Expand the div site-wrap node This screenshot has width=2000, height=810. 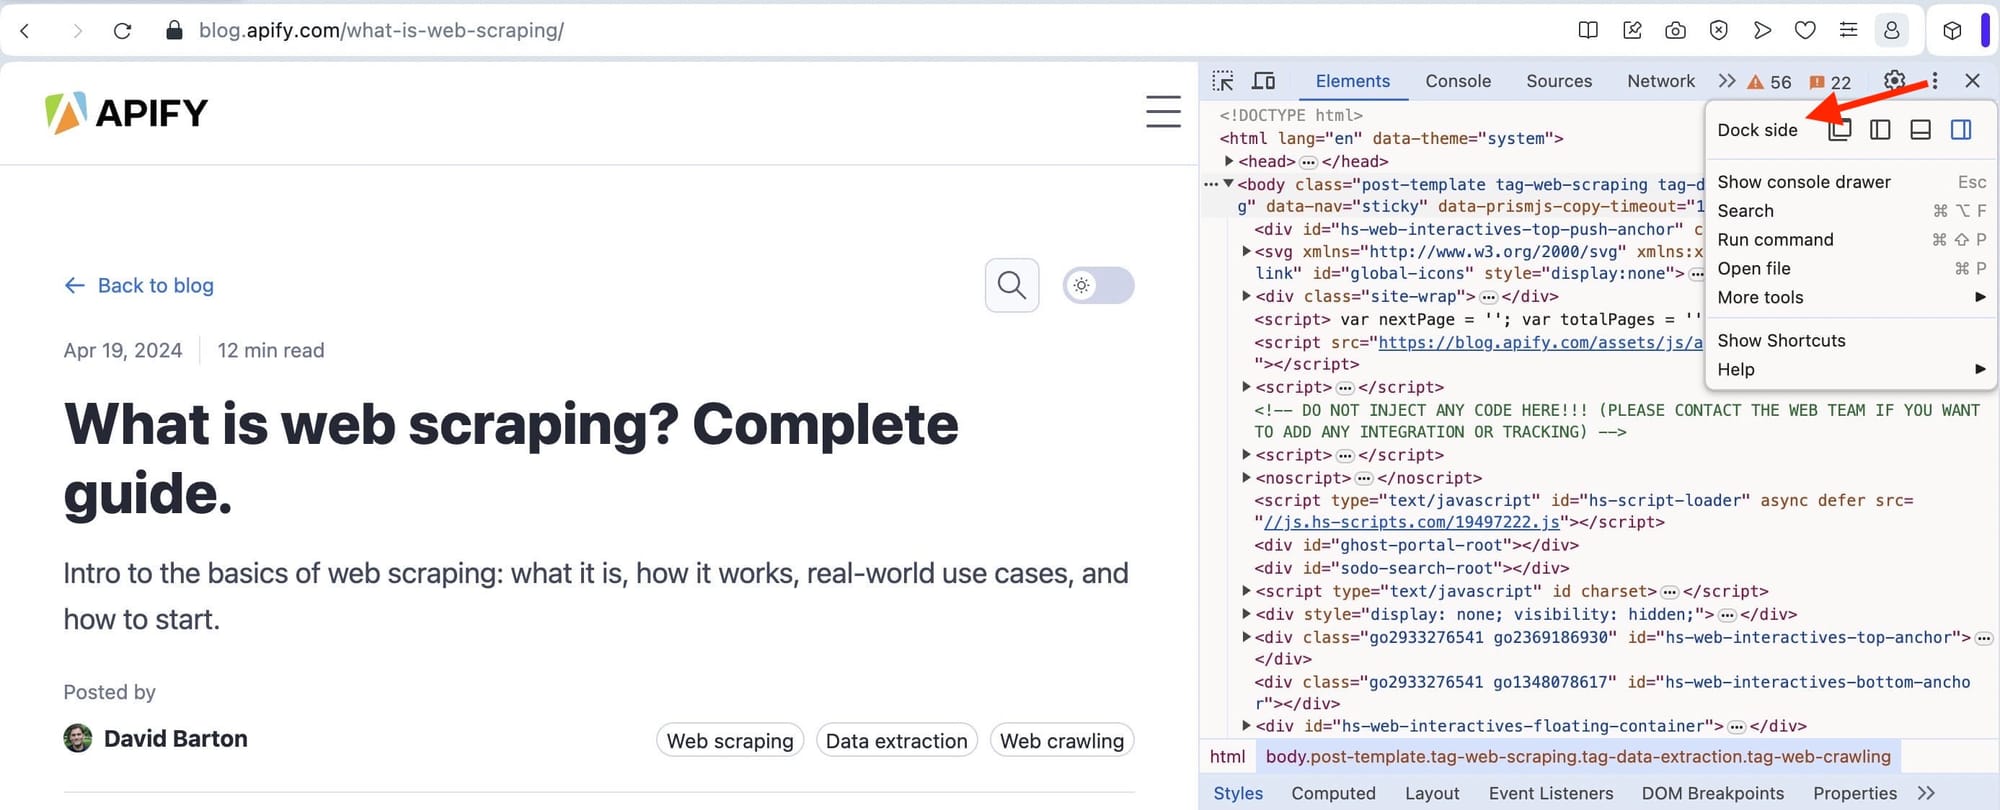[1246, 296]
